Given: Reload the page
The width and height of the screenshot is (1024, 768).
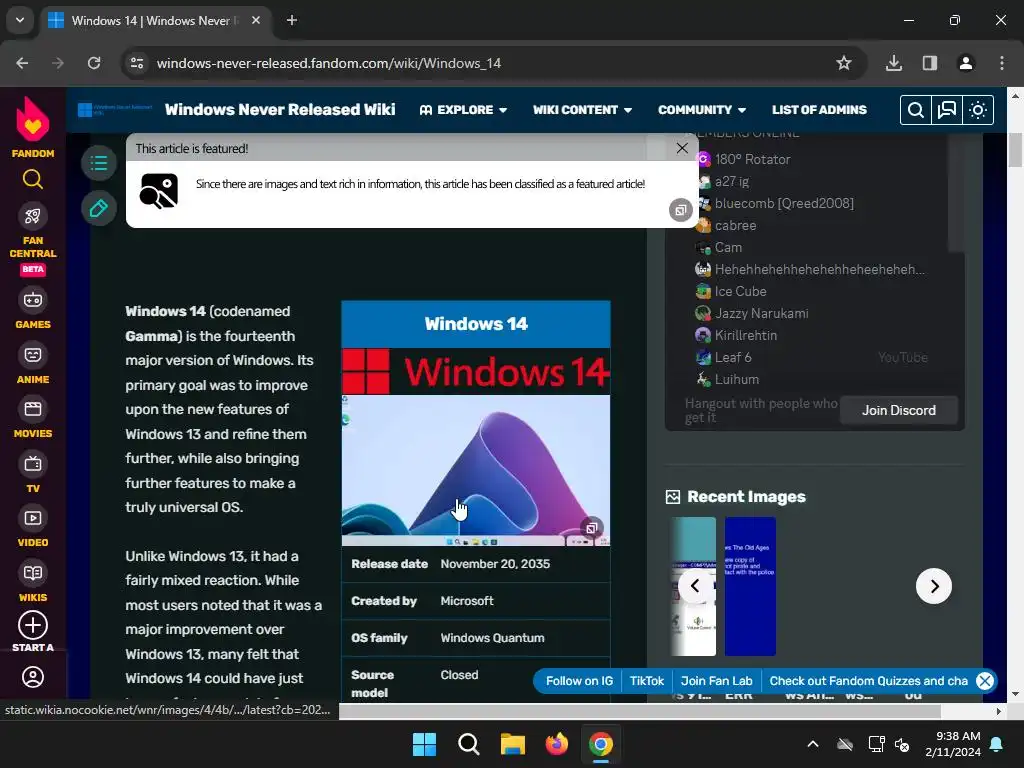Looking at the screenshot, I should [x=94, y=63].
